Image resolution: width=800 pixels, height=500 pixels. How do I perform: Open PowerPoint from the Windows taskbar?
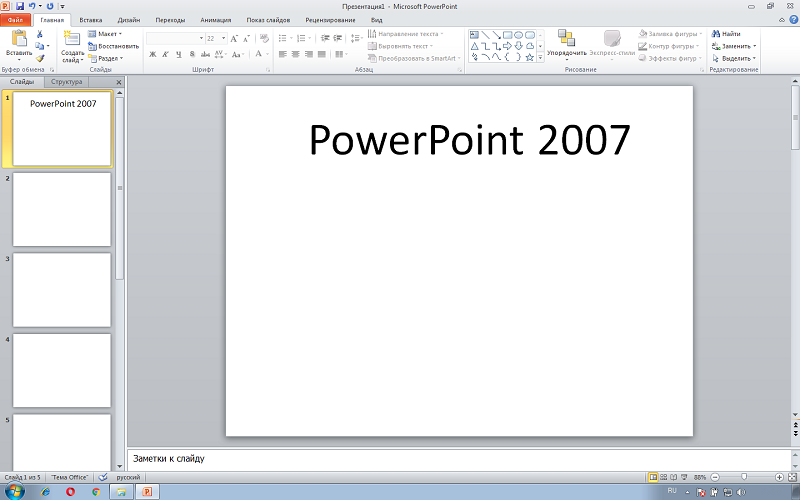tap(147, 492)
